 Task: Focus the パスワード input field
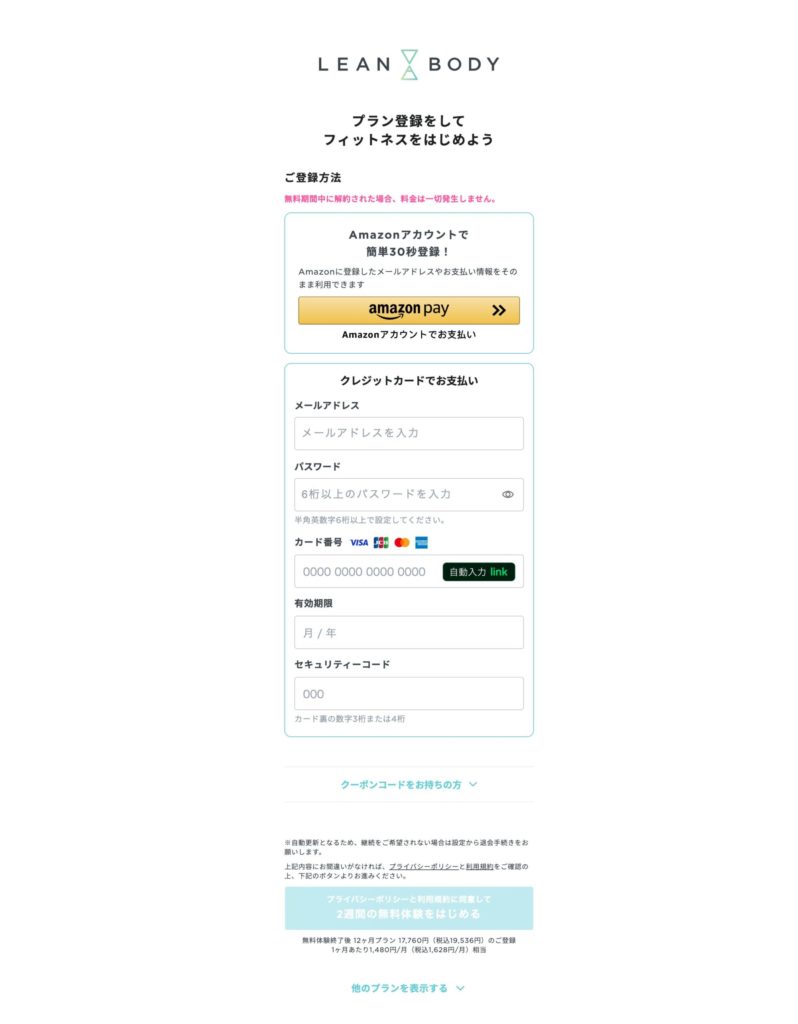point(409,494)
